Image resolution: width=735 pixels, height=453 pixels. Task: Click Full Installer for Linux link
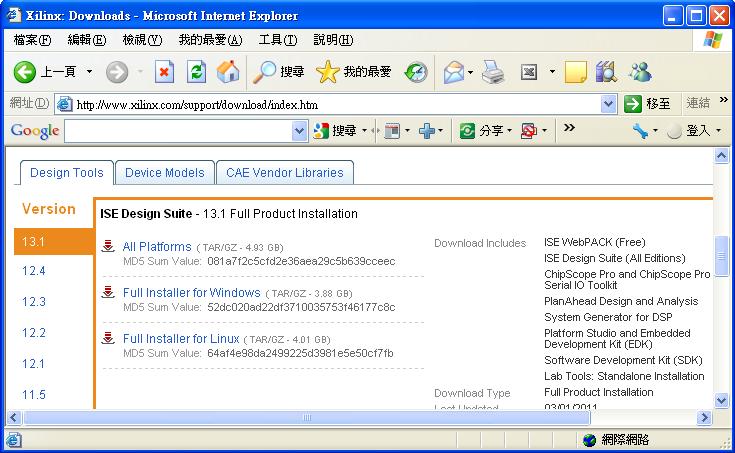click(183, 339)
